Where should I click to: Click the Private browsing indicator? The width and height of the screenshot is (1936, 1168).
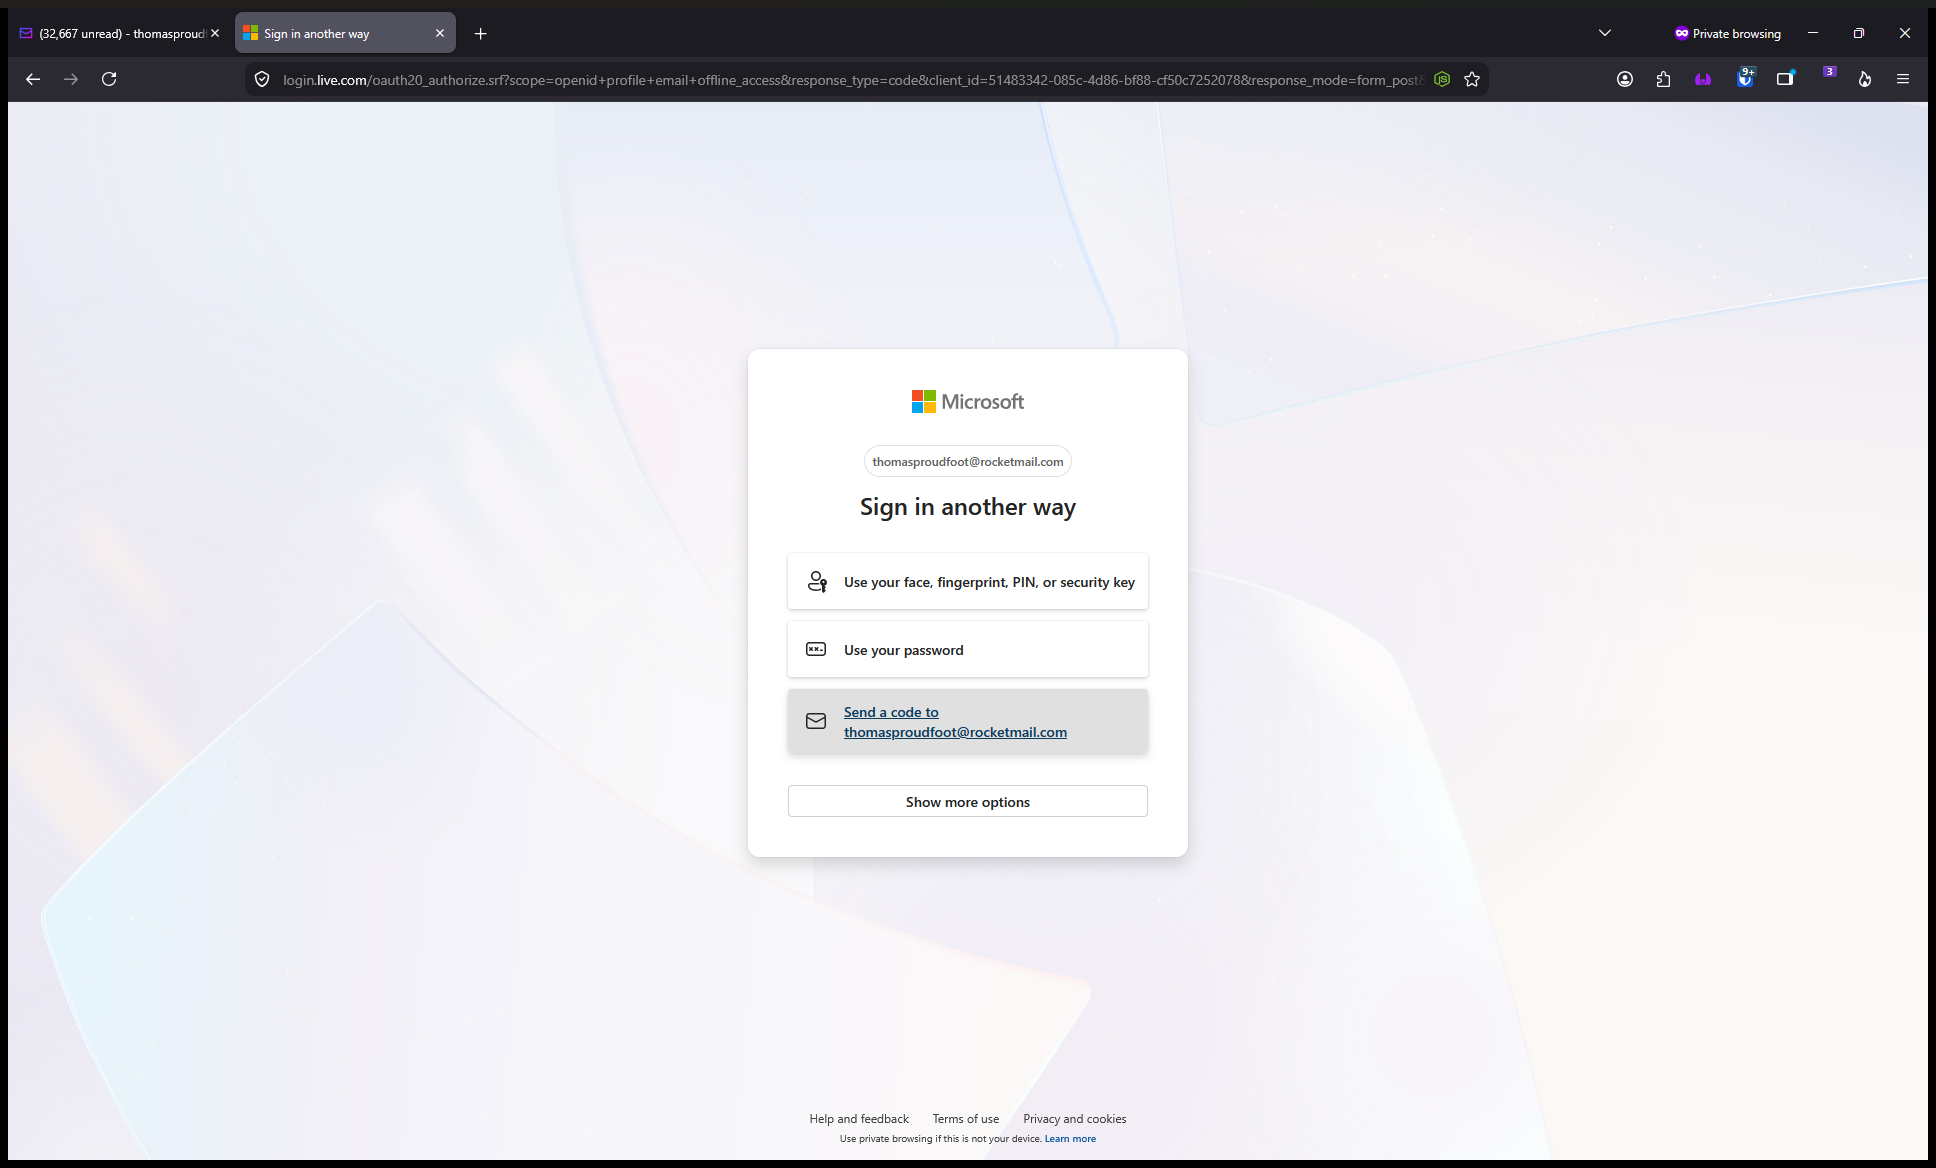tap(1728, 34)
